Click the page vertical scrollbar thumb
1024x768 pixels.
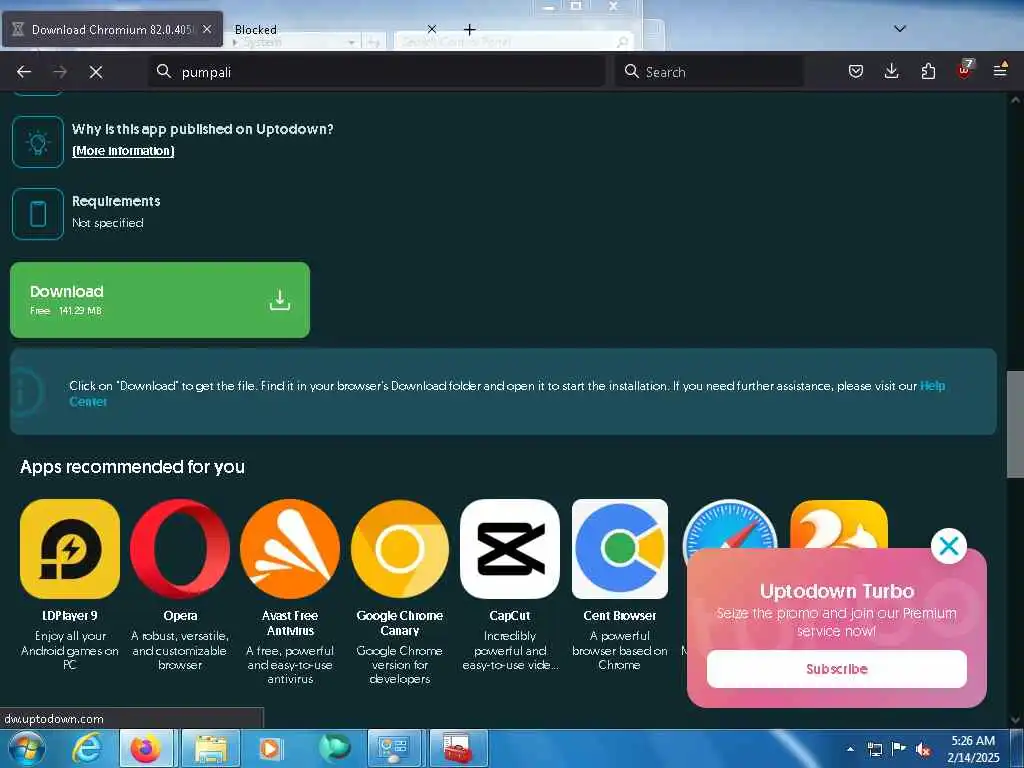[1016, 424]
